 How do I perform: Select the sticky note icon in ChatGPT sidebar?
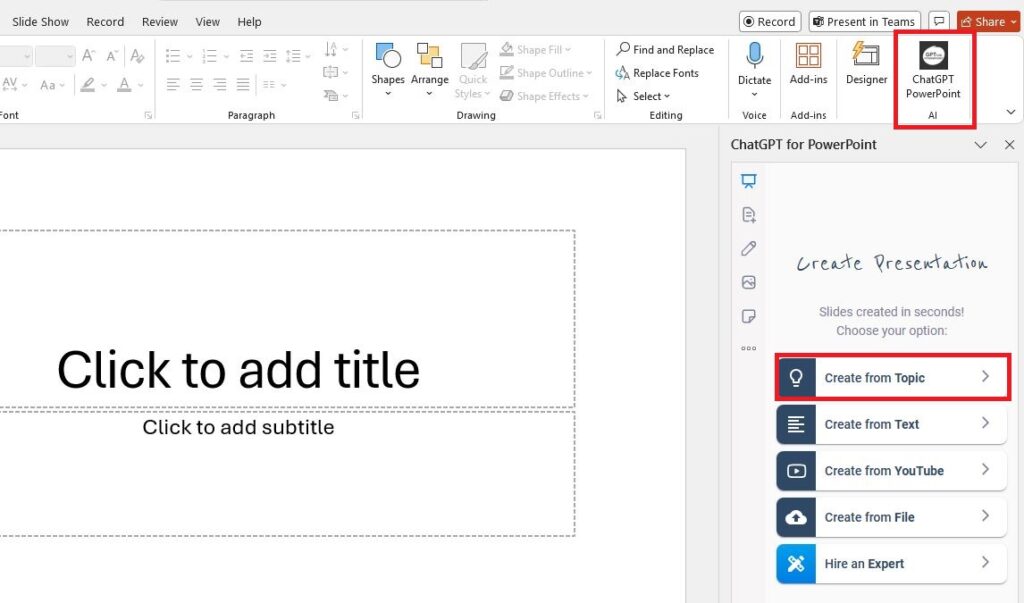[x=748, y=316]
